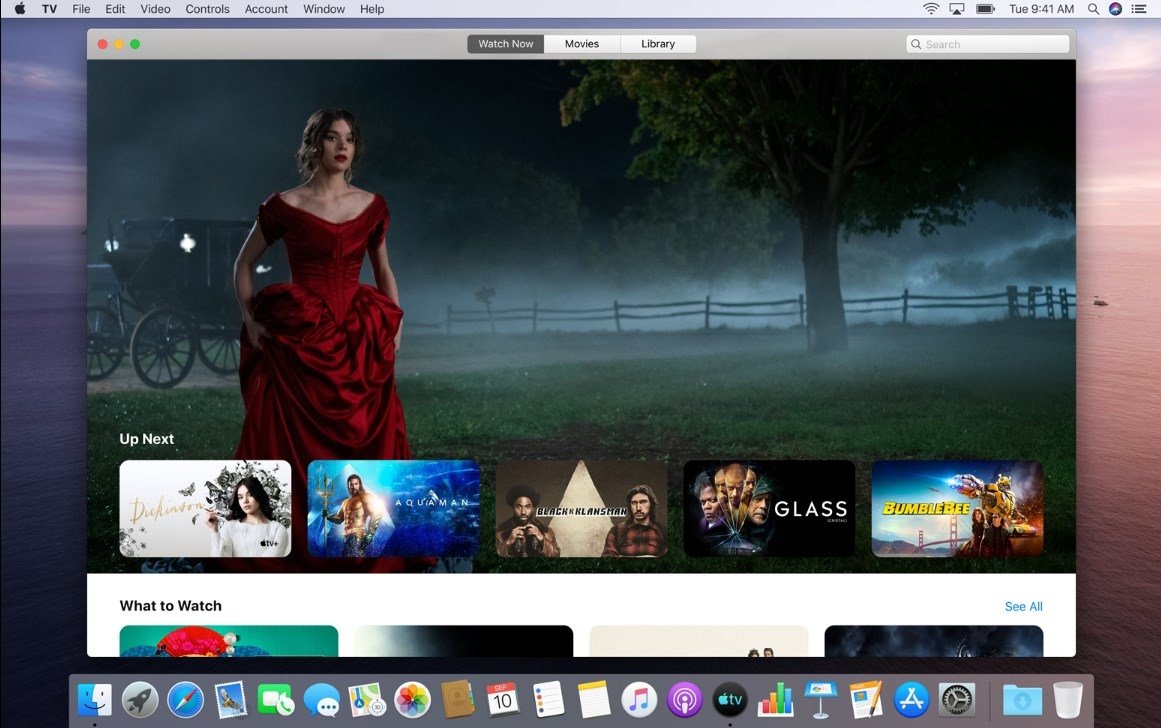The height and width of the screenshot is (728, 1161).
Task: Launch Launchpad rocket icon in Dock
Action: (x=140, y=699)
